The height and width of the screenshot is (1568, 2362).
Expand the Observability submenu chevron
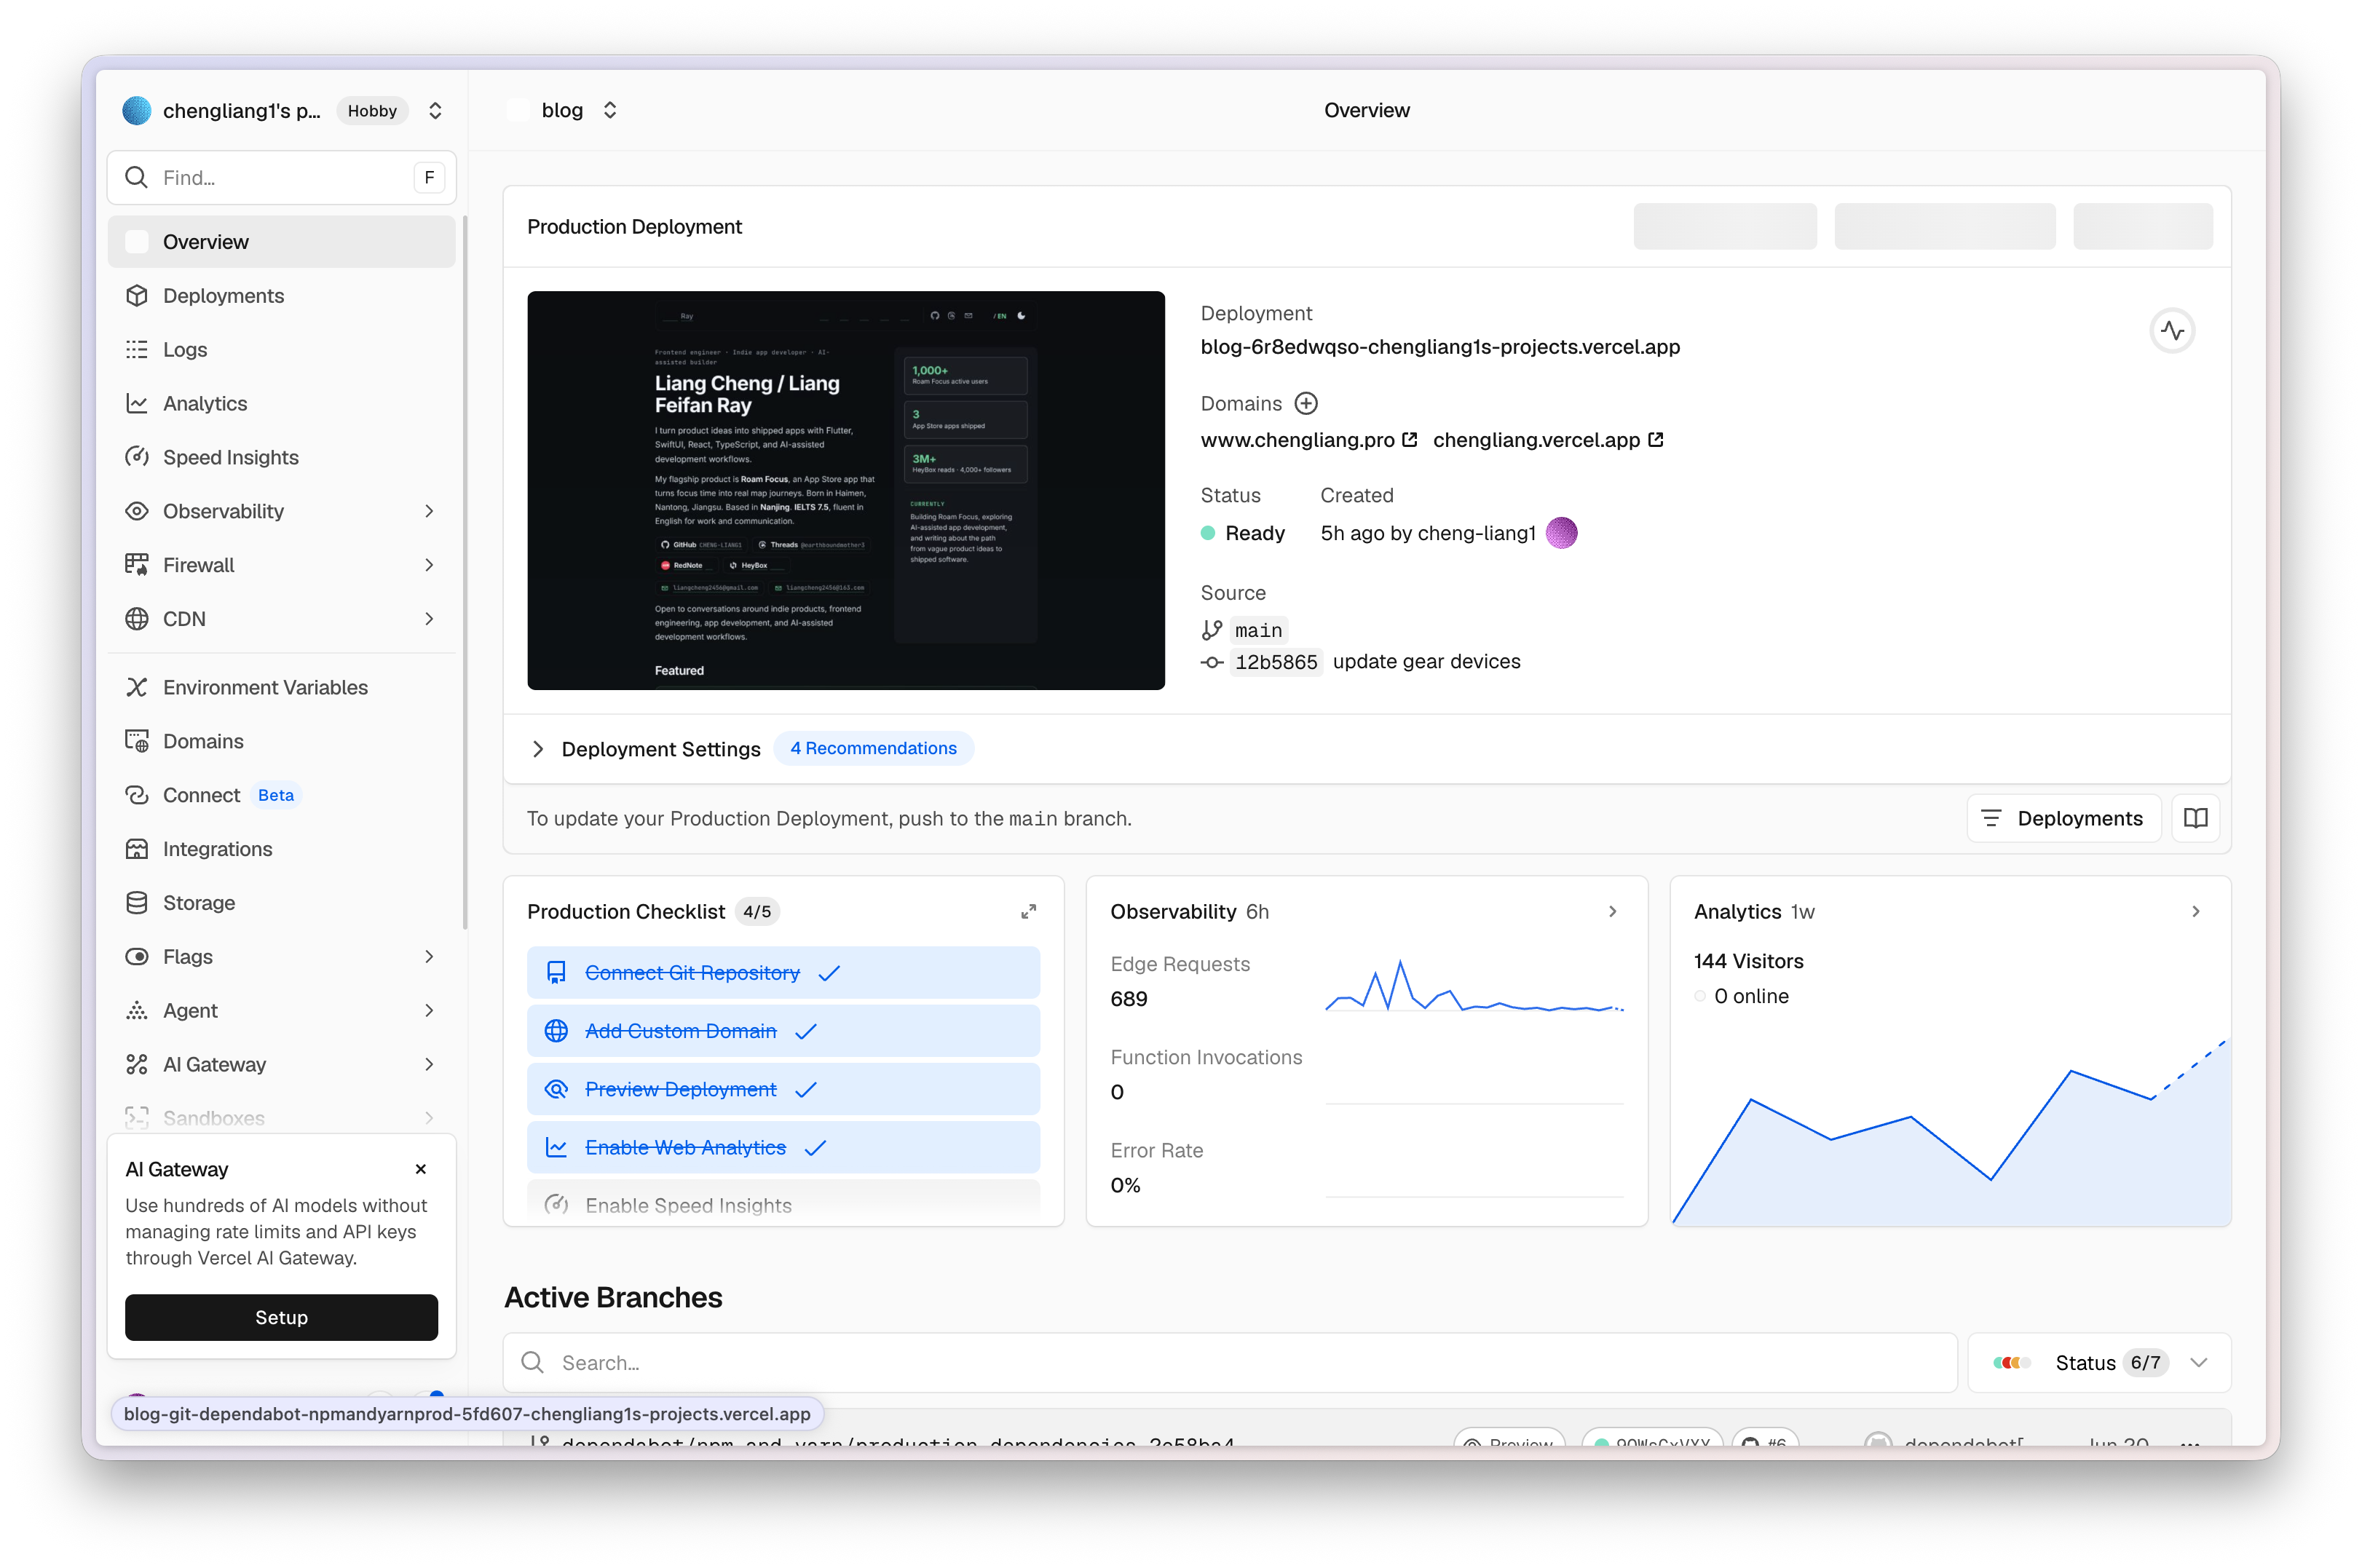(430, 511)
